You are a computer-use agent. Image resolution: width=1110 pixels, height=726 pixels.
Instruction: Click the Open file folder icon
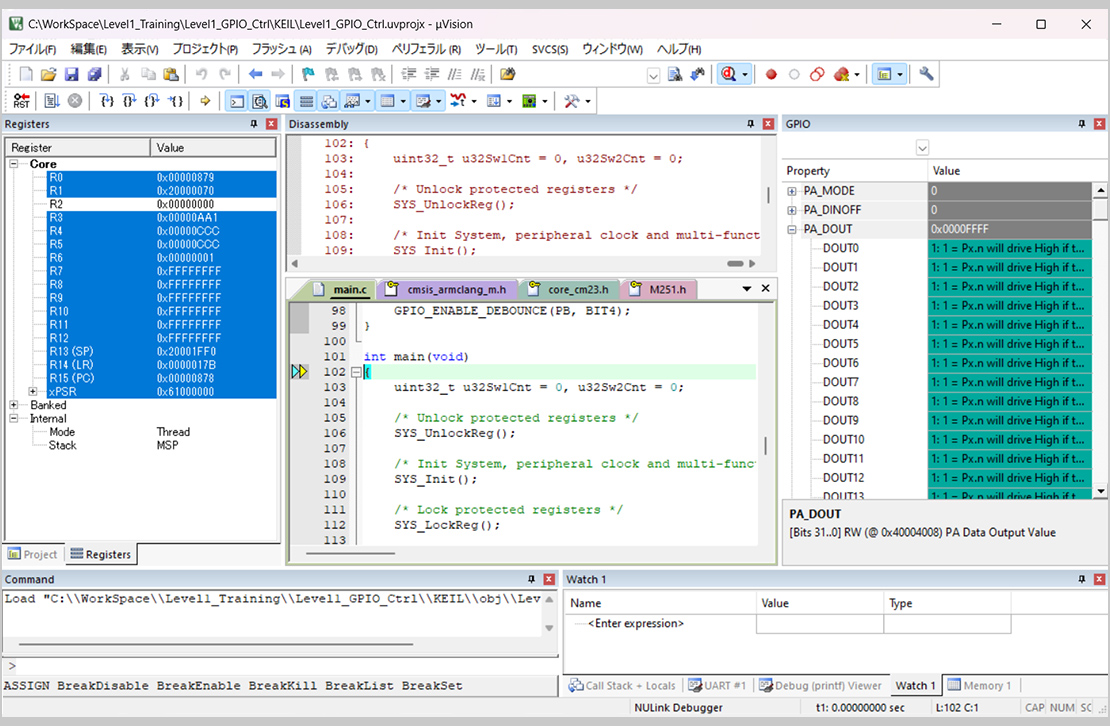coord(48,74)
